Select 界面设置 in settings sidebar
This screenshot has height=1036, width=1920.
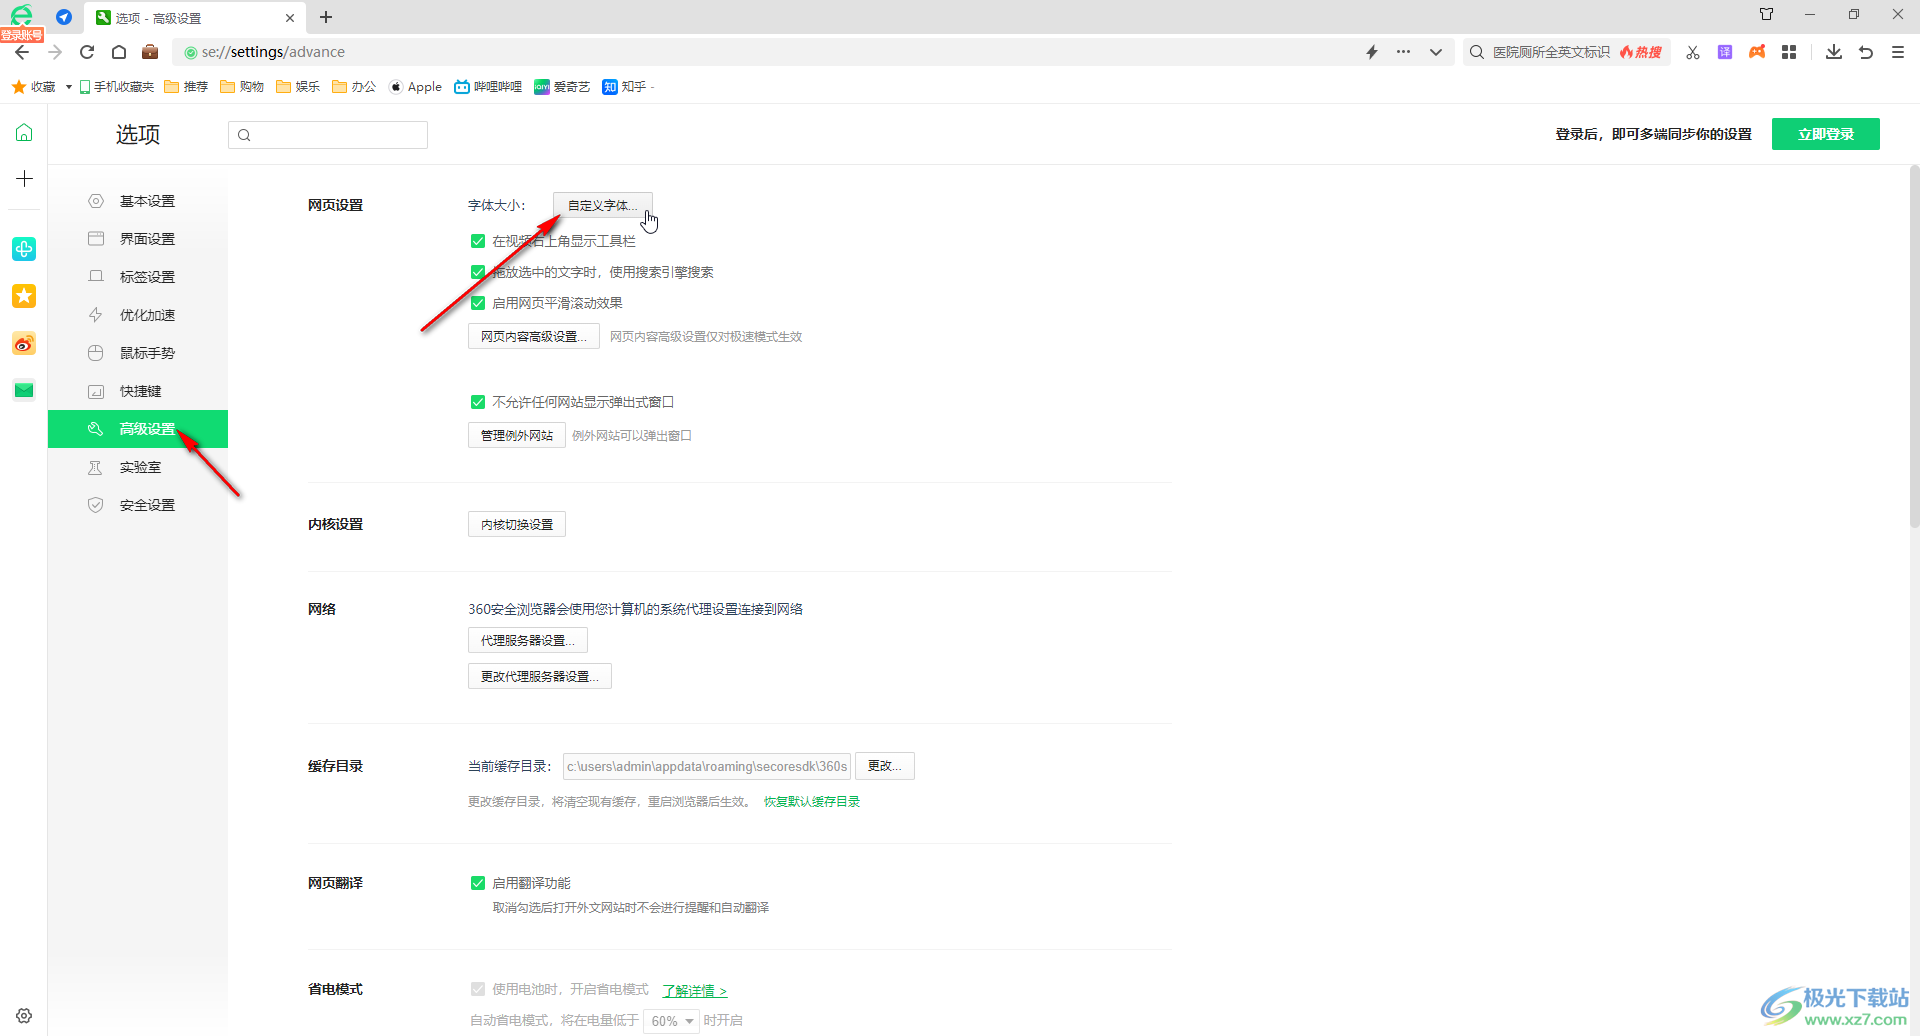[x=138, y=239]
